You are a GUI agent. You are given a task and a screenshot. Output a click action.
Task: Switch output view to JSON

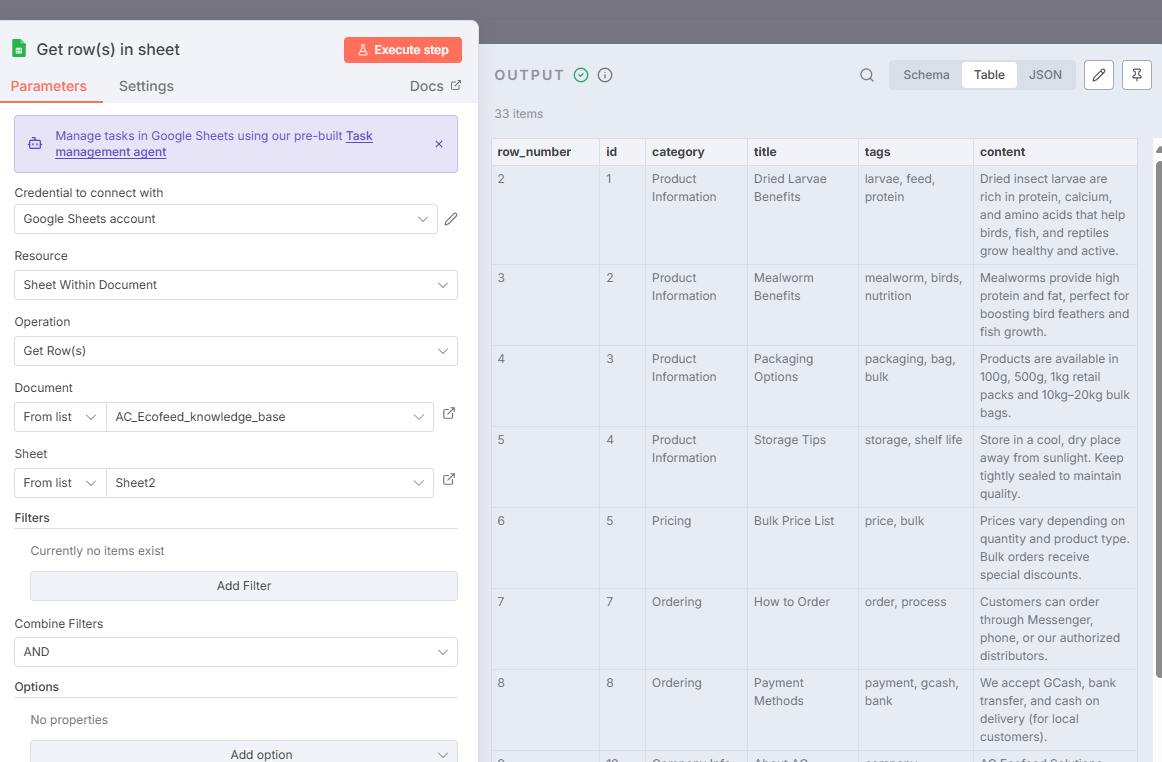tap(1045, 75)
